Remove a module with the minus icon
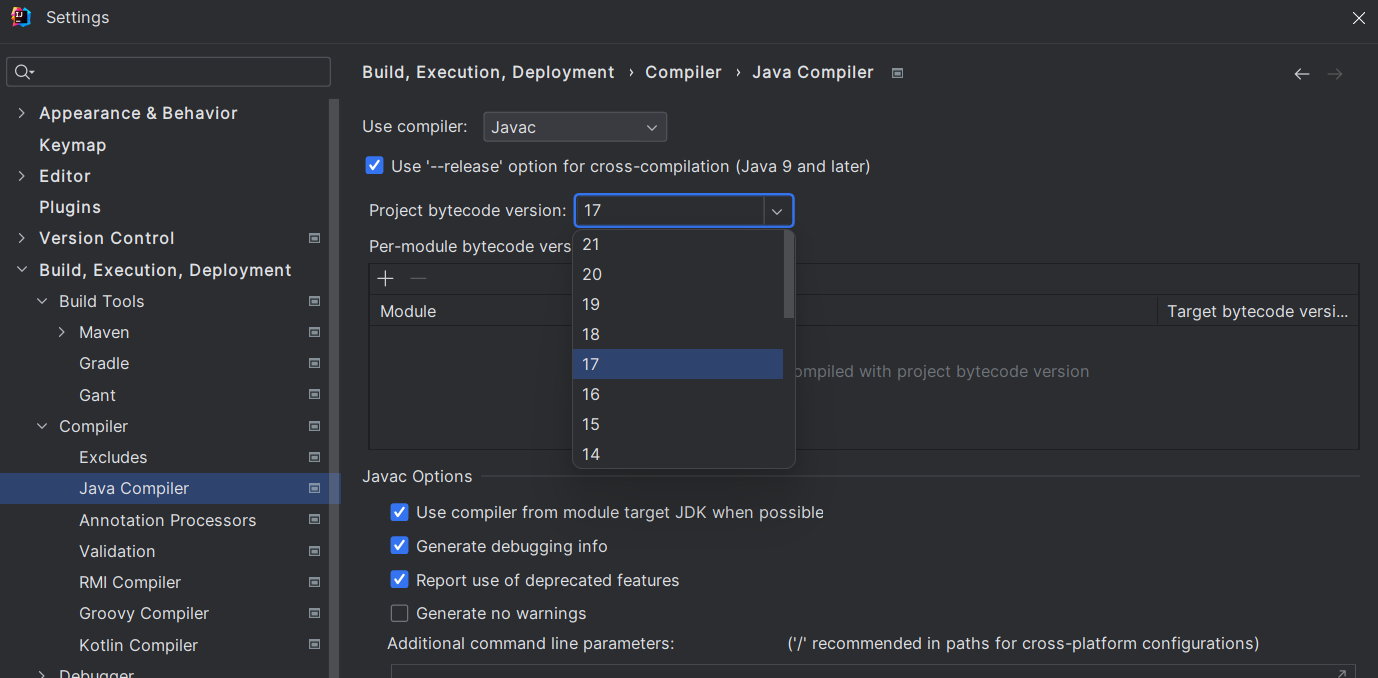Viewport: 1378px width, 678px height. pos(419,279)
